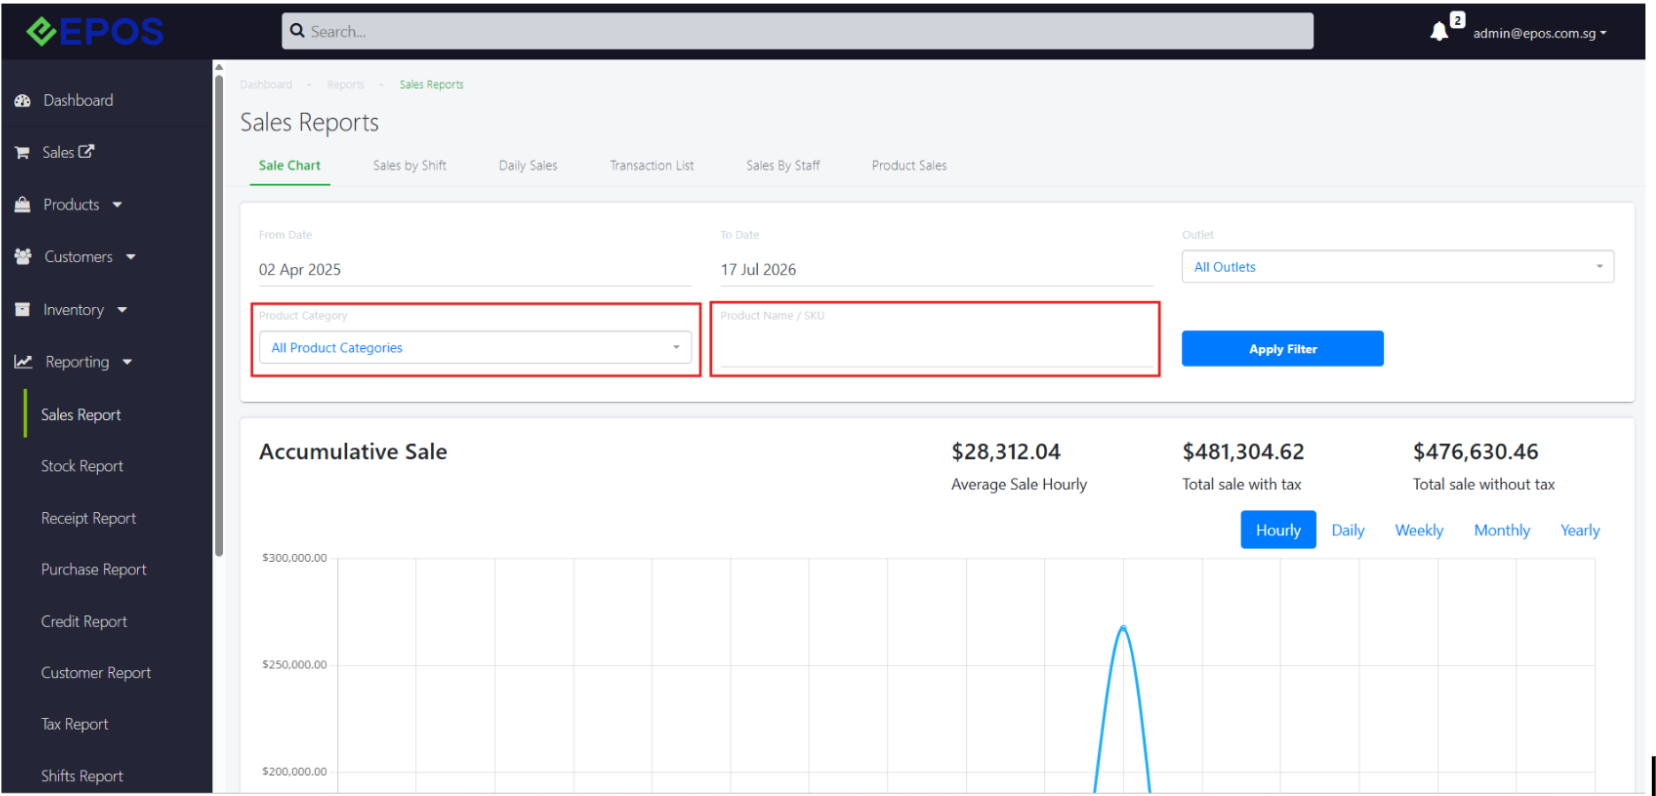Click the $481,304.62 total sale with tax

point(1243,452)
